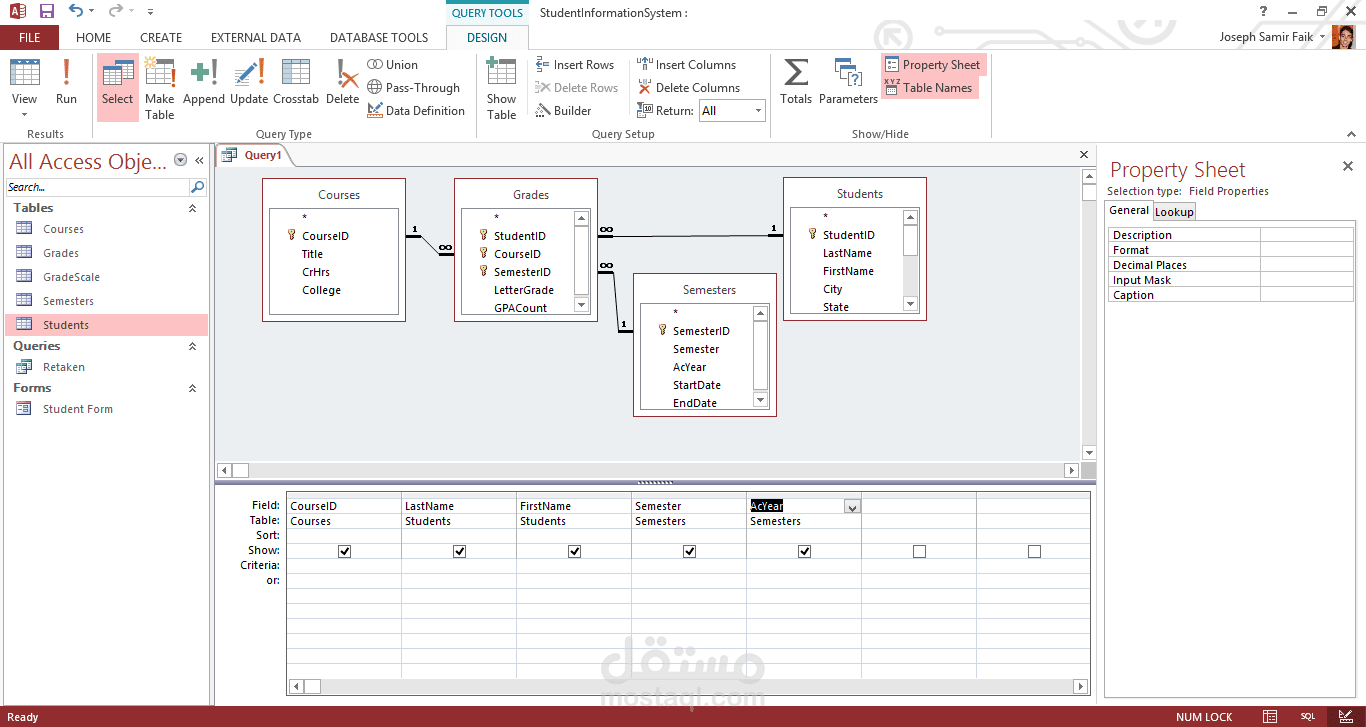This screenshot has height=727, width=1366.
Task: Change the query to a Make Table query
Action: point(159,85)
